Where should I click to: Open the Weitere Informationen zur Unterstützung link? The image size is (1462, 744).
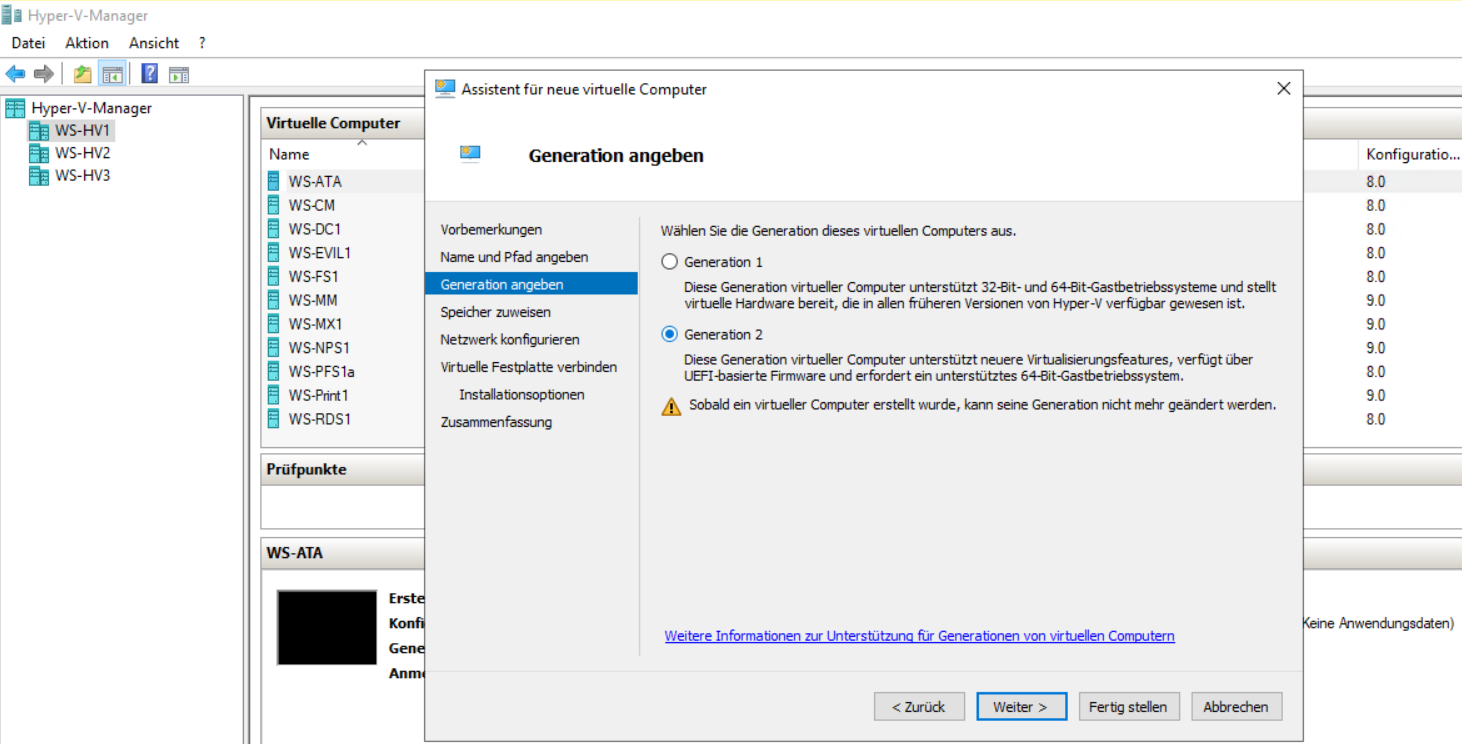[919, 636]
